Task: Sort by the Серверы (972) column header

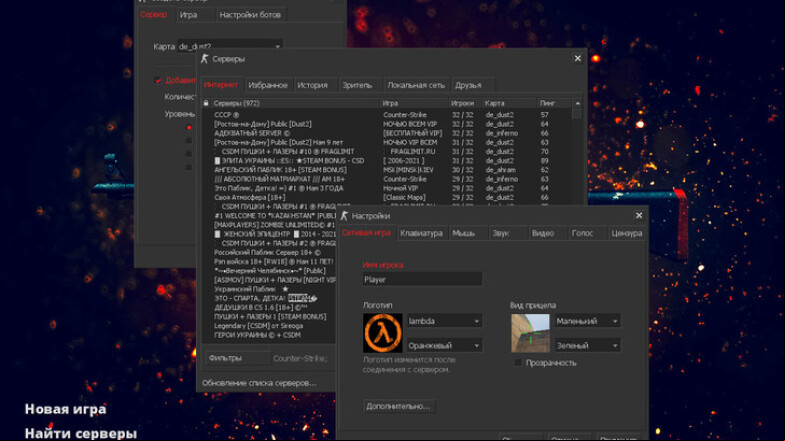Action: (x=295, y=103)
